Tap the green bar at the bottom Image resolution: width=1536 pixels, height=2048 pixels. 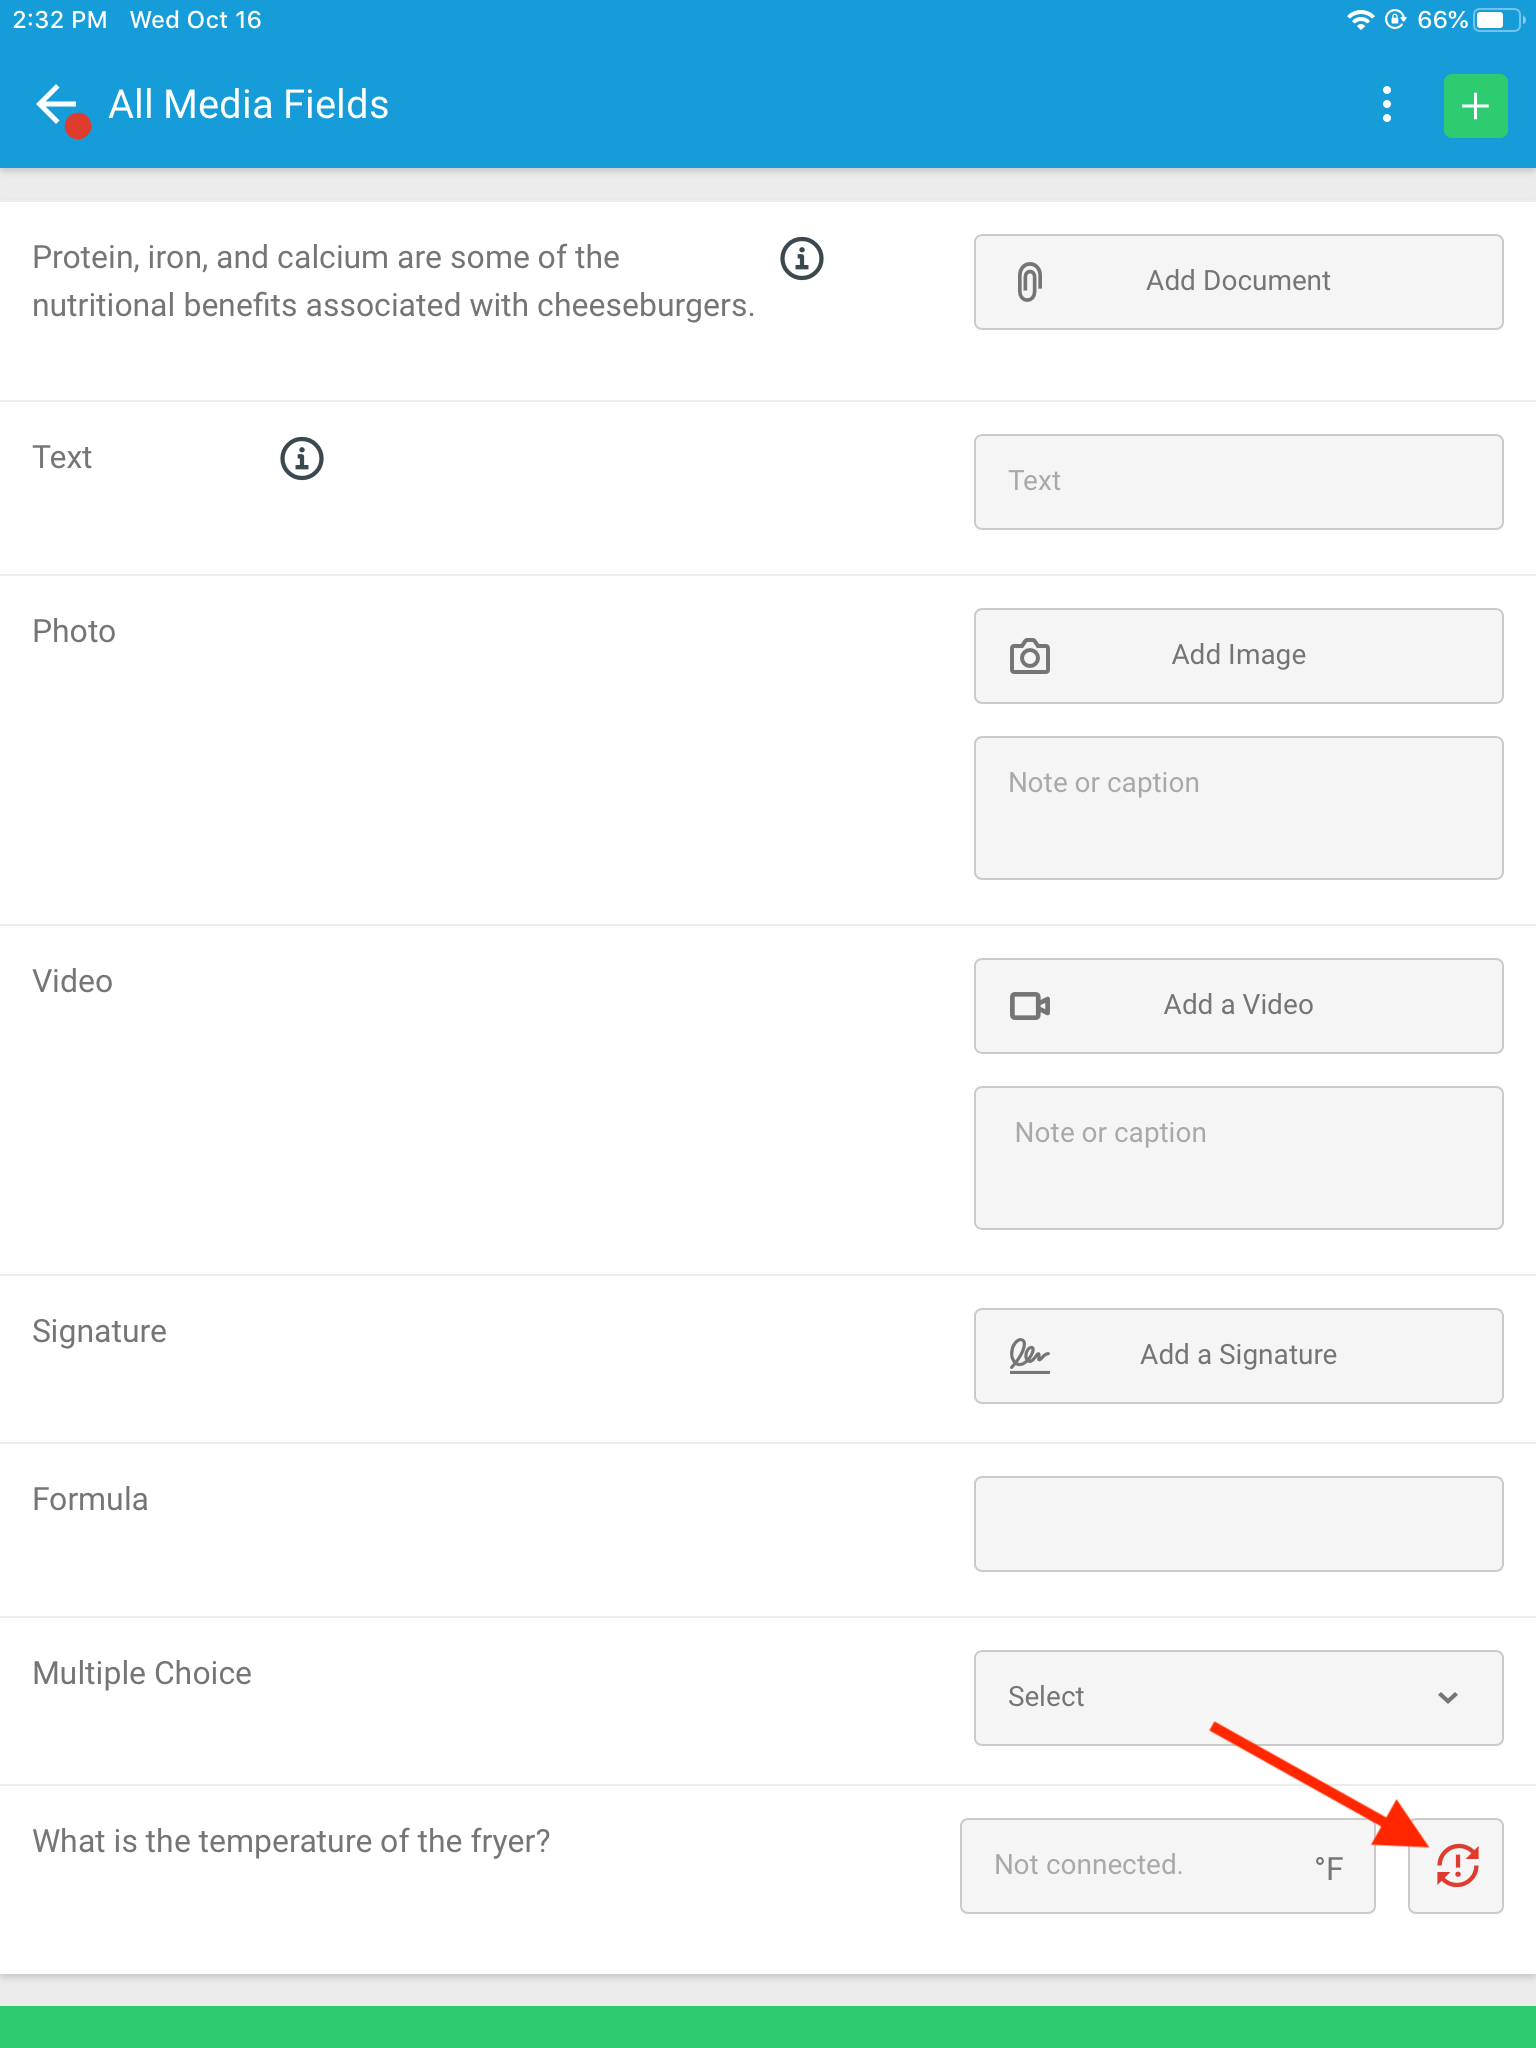pos(768,2027)
